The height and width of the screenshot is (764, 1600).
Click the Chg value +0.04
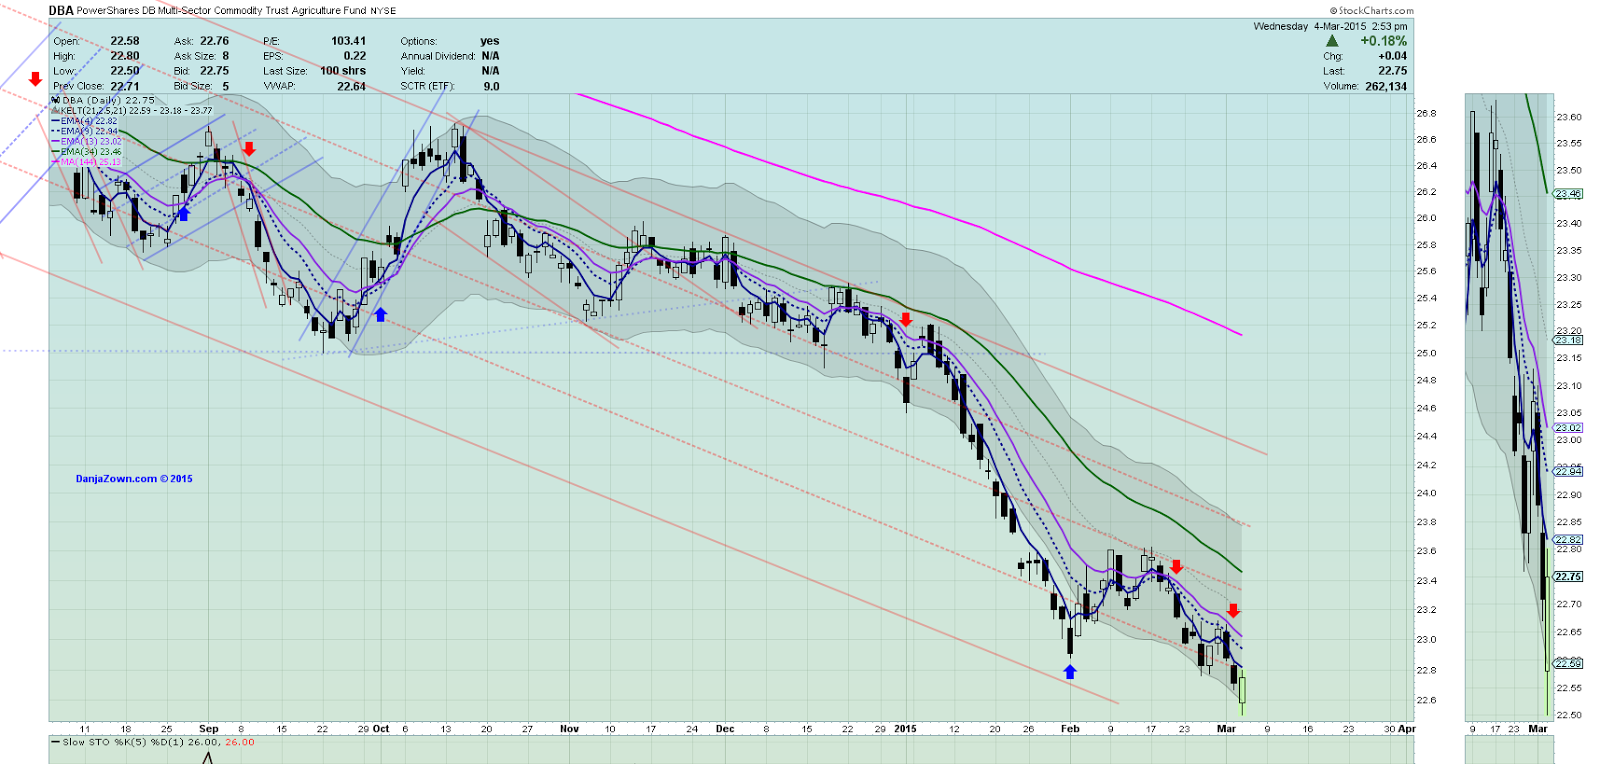[x=1392, y=56]
